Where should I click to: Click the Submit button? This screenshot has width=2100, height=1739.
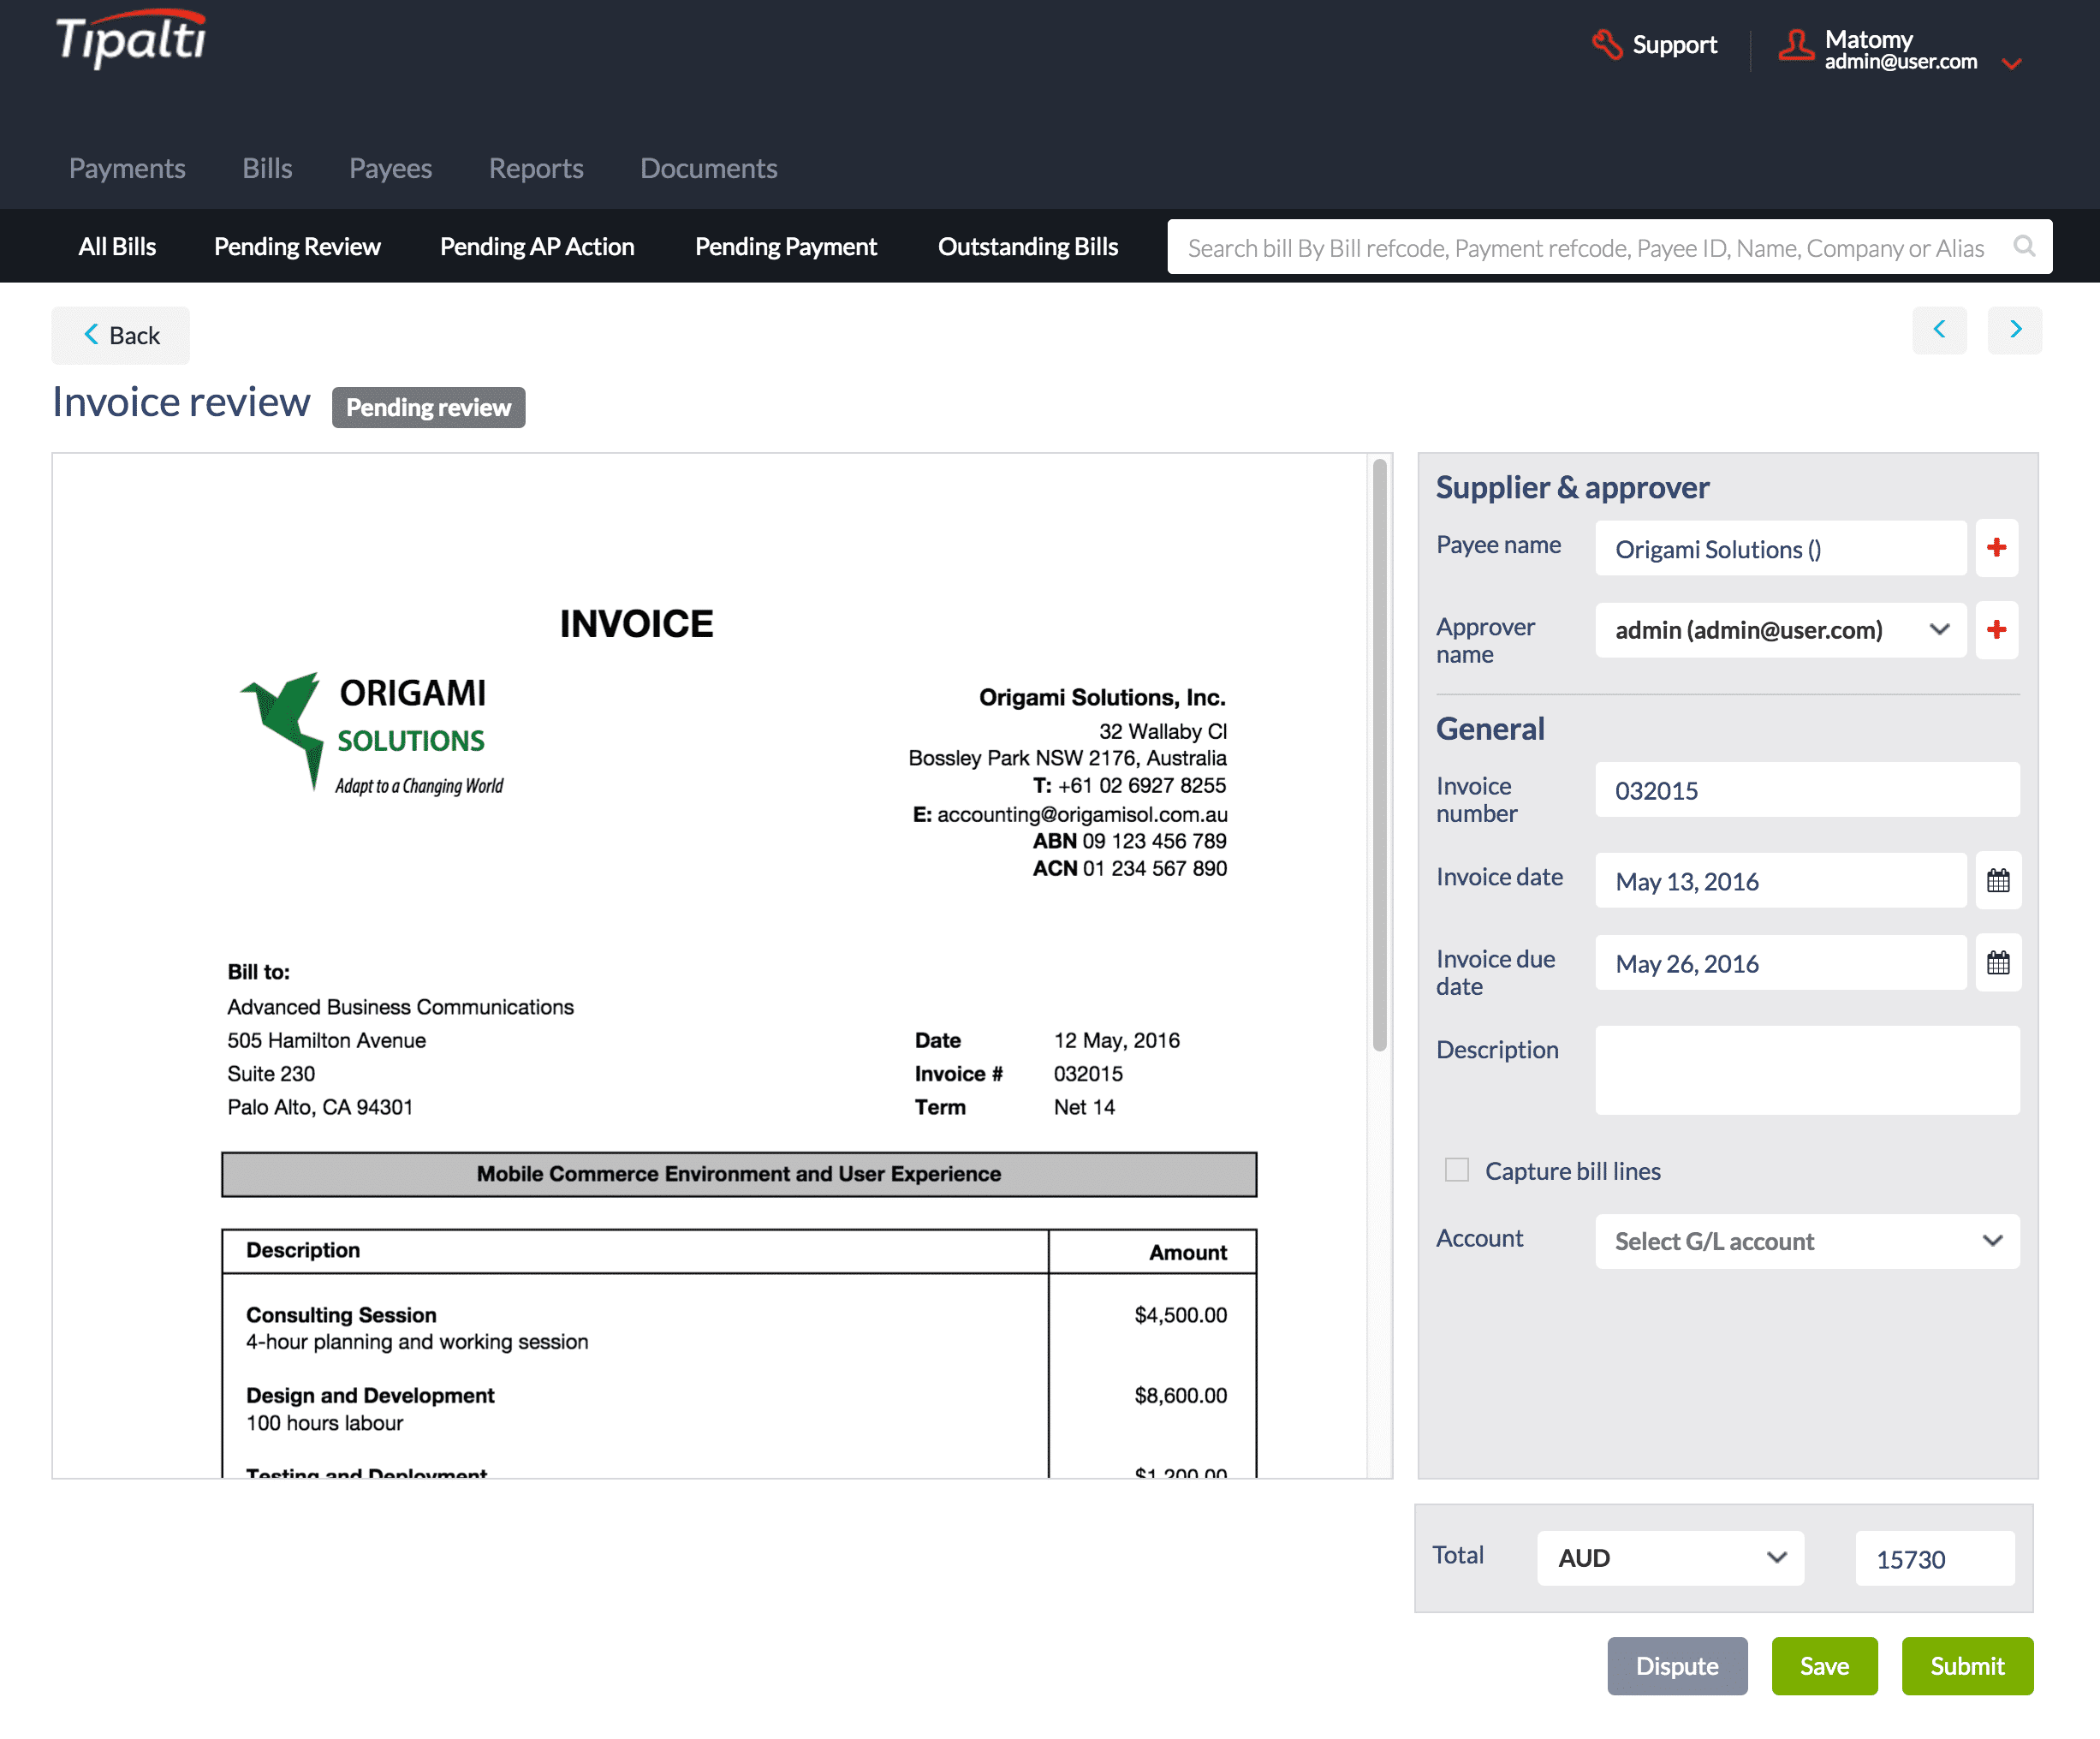pos(1966,1665)
